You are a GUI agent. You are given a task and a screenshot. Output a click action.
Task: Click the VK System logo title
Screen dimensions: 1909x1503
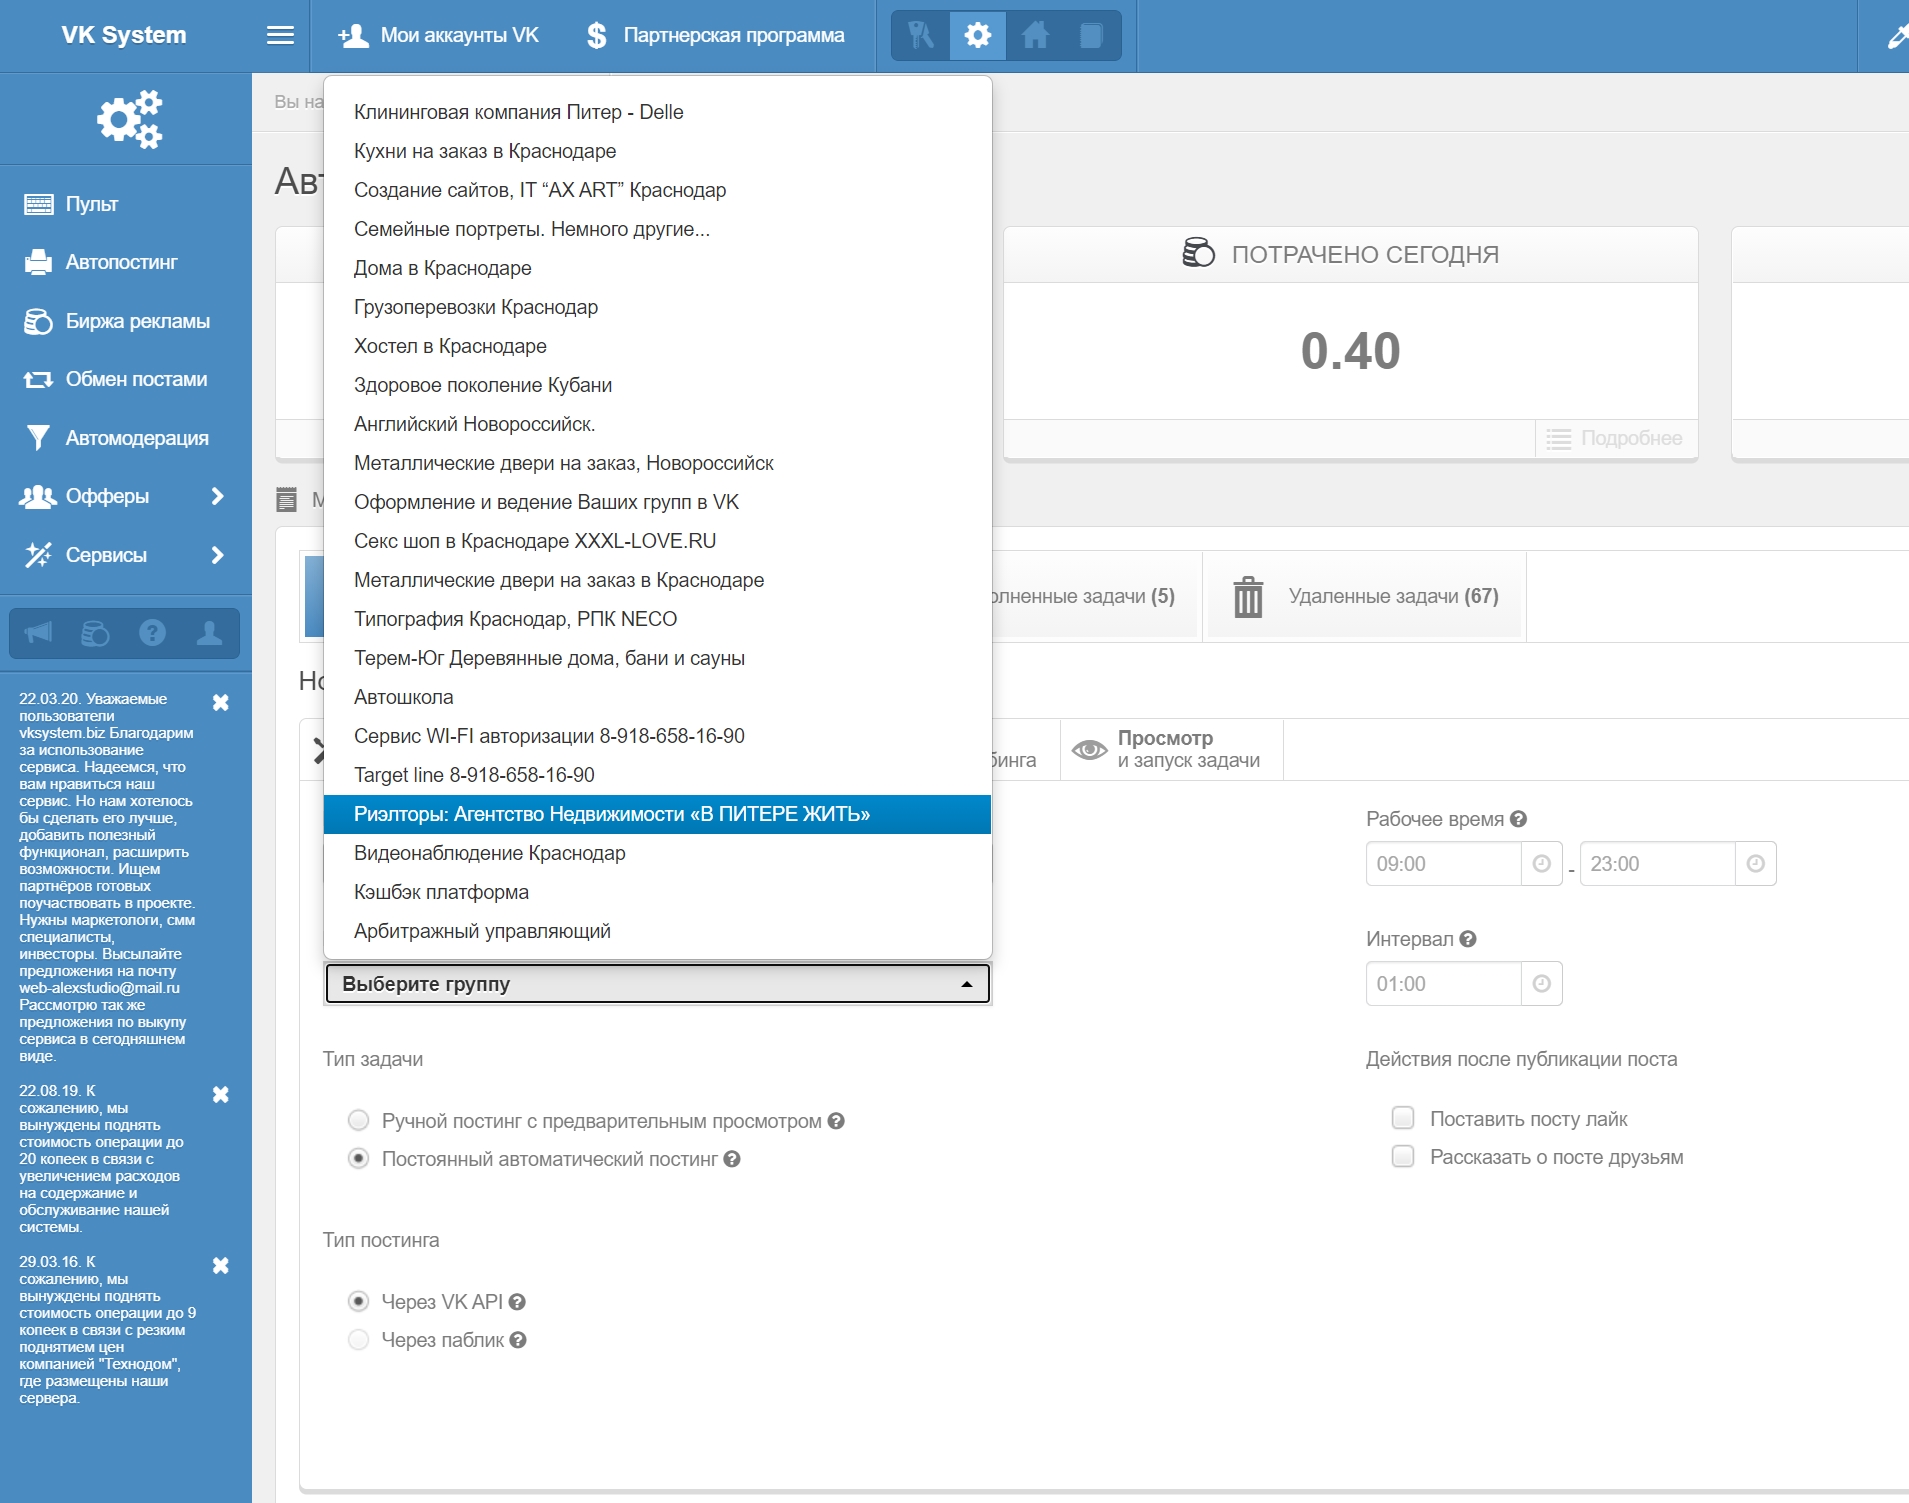tap(124, 35)
